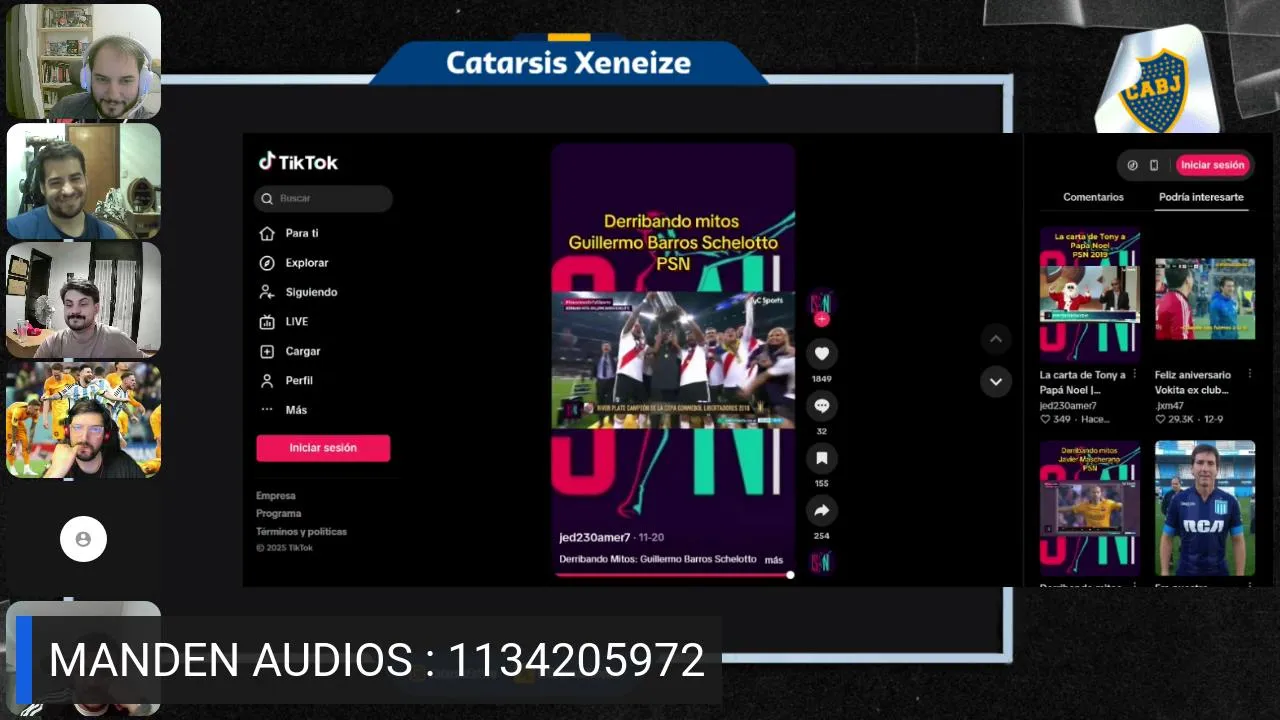Go to next video with down chevron
Image resolution: width=1280 pixels, height=720 pixels.
(x=996, y=382)
